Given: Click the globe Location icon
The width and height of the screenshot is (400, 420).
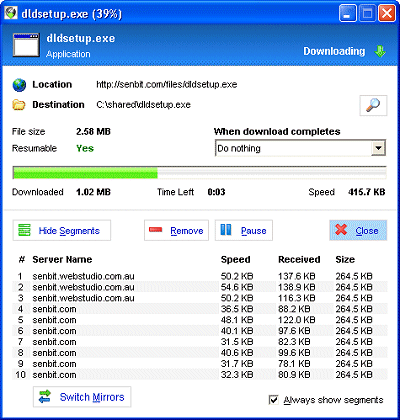Looking at the screenshot, I should click(x=19, y=85).
